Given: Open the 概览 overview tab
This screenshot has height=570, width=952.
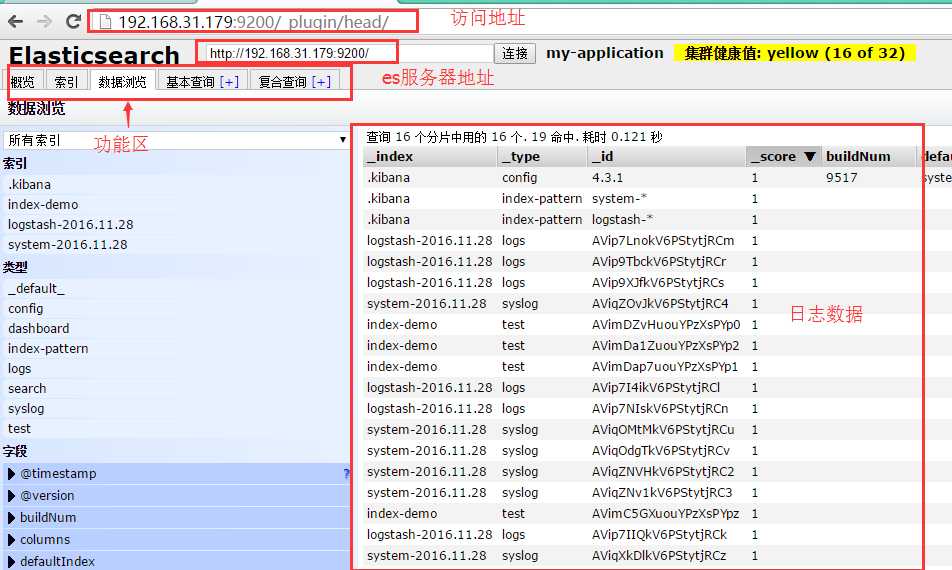Looking at the screenshot, I should point(22,81).
